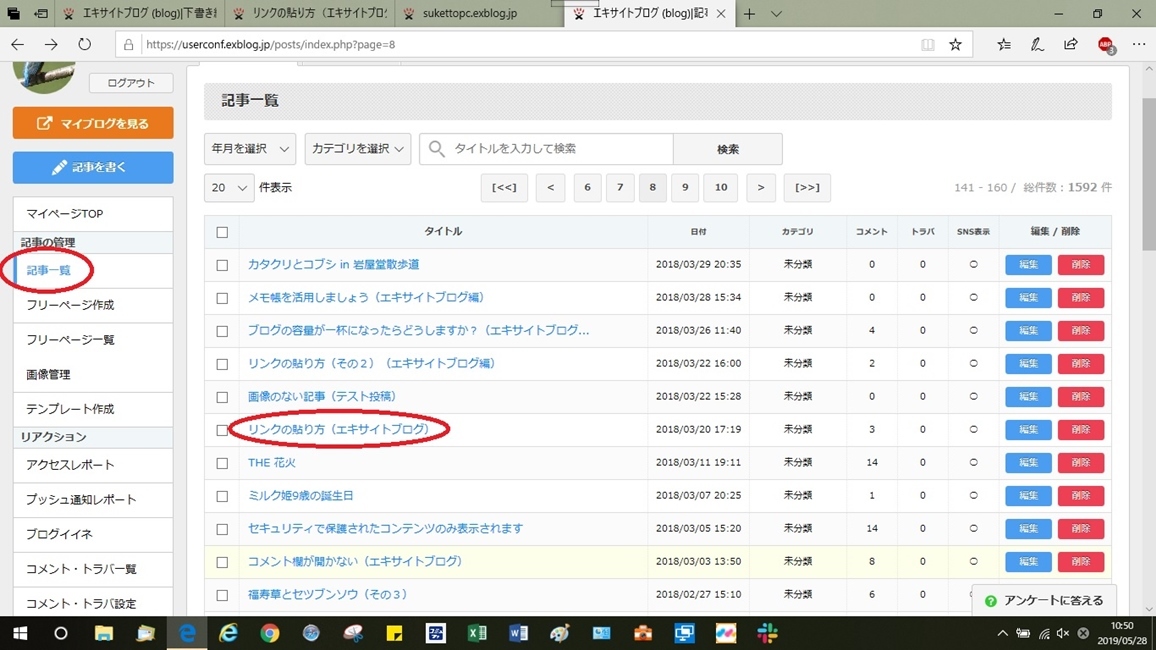Viewport: 1156px width, 650px height.
Task: Open the add notes pen icon
Action: 1037,44
